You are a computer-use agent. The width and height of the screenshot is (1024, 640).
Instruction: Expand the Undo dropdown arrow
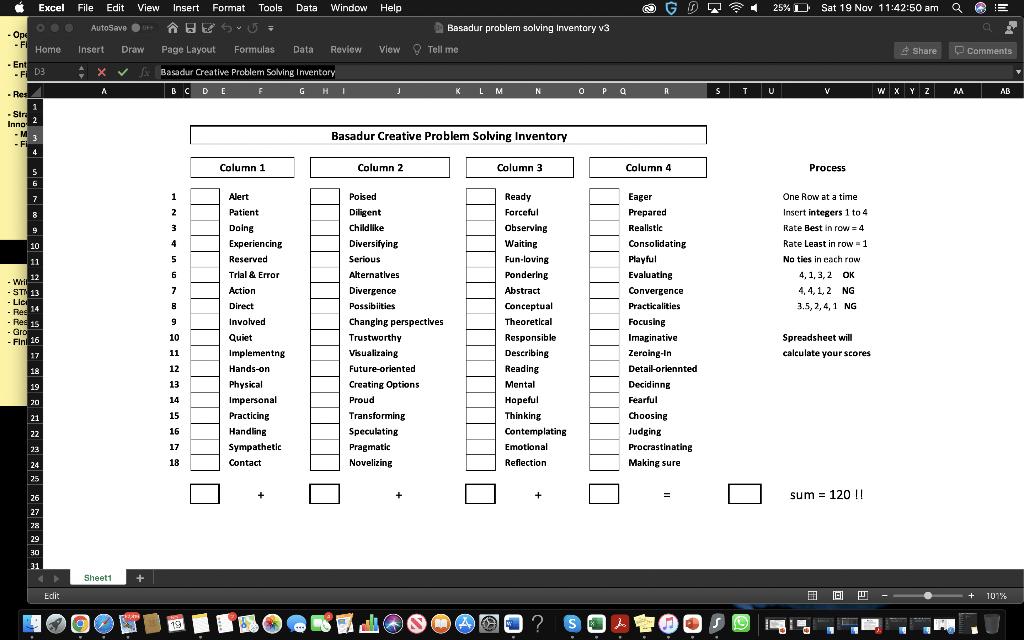coord(238,29)
